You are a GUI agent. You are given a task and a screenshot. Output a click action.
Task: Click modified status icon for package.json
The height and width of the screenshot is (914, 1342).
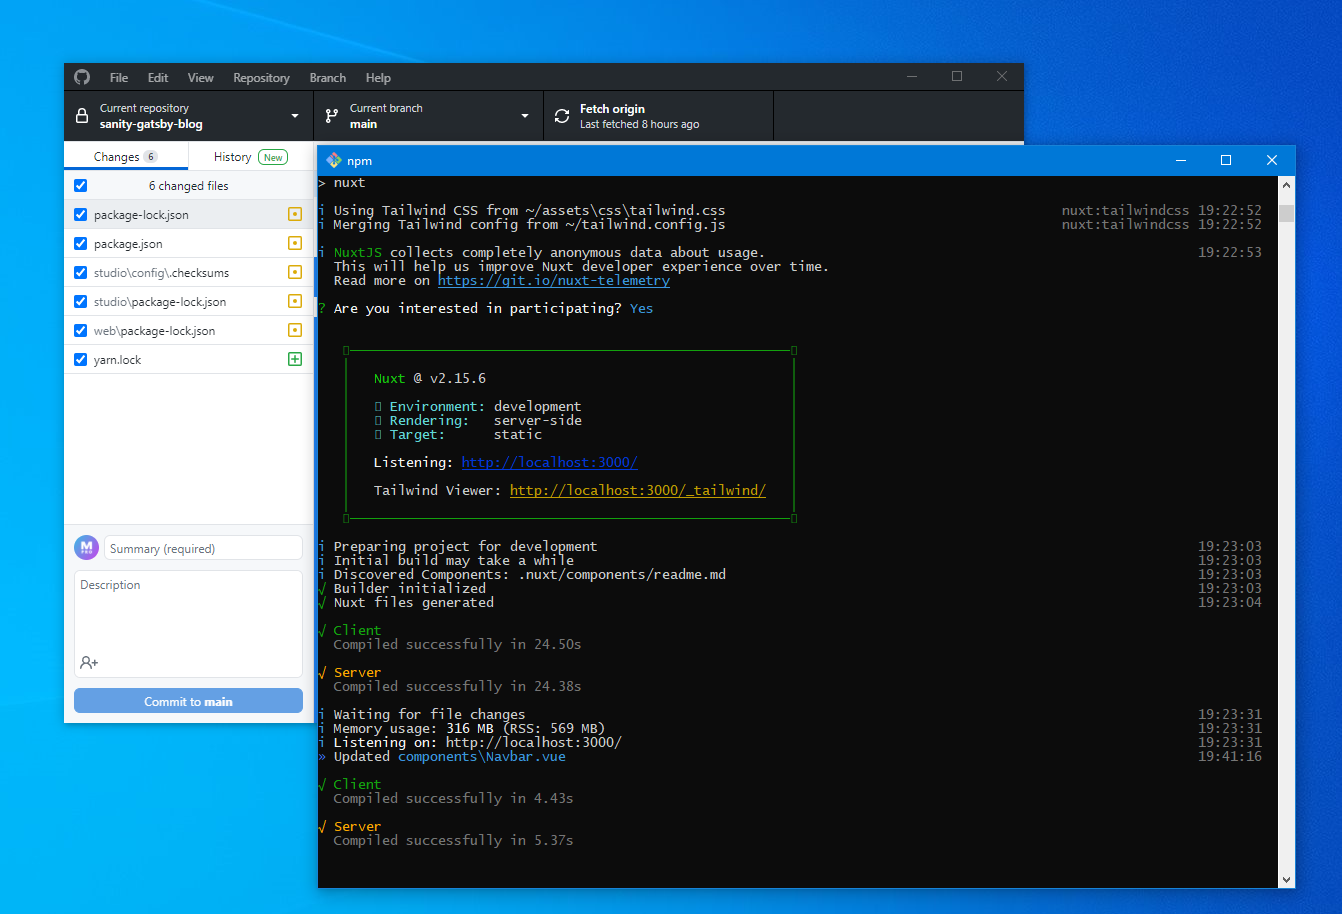click(295, 243)
